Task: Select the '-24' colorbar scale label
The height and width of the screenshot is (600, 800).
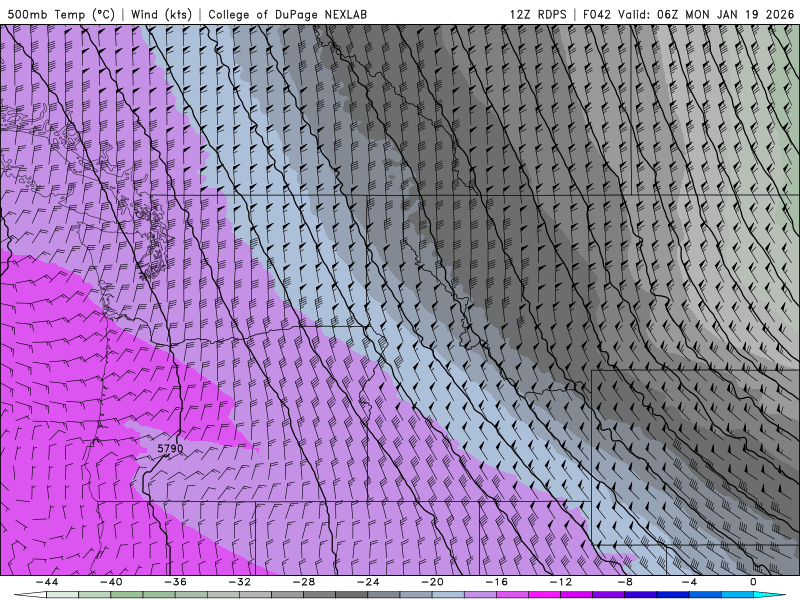Action: click(368, 582)
